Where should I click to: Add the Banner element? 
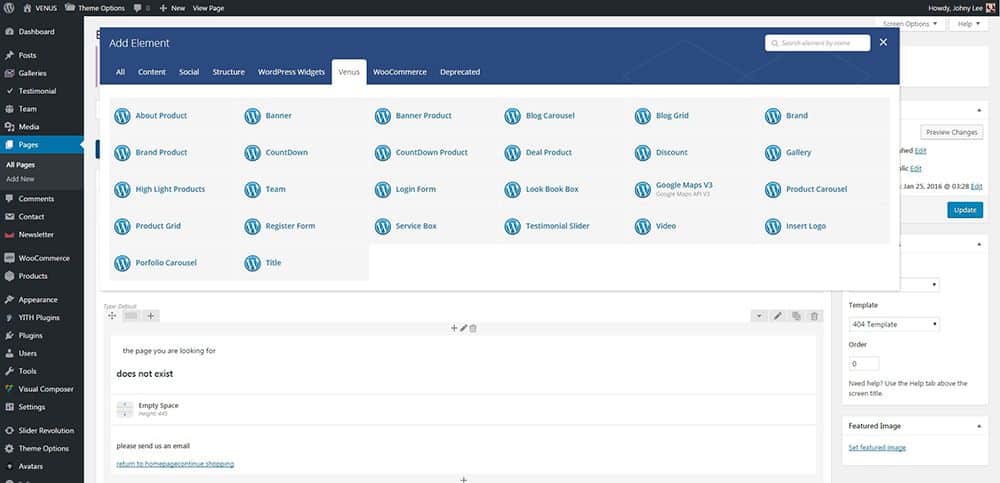point(304,116)
